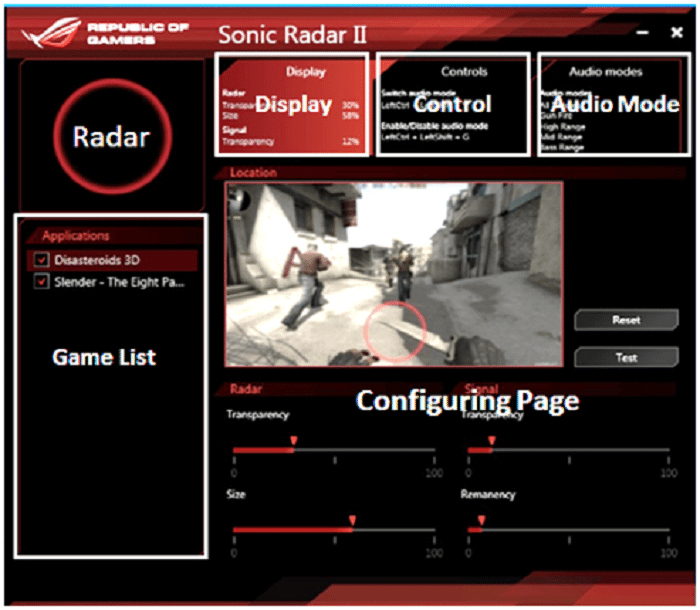Click the Test button
Image resolution: width=700 pixels, height=610 pixels.
[x=626, y=357]
